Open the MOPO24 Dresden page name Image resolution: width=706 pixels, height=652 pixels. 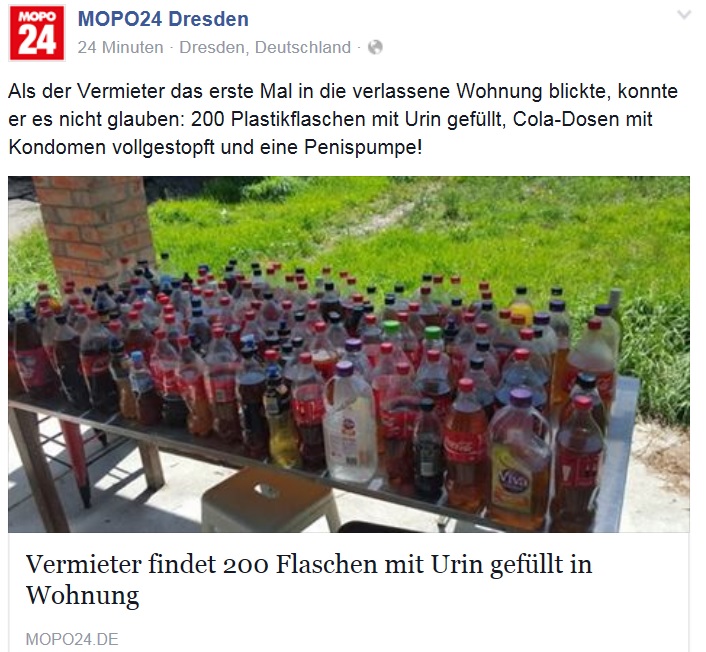click(163, 19)
